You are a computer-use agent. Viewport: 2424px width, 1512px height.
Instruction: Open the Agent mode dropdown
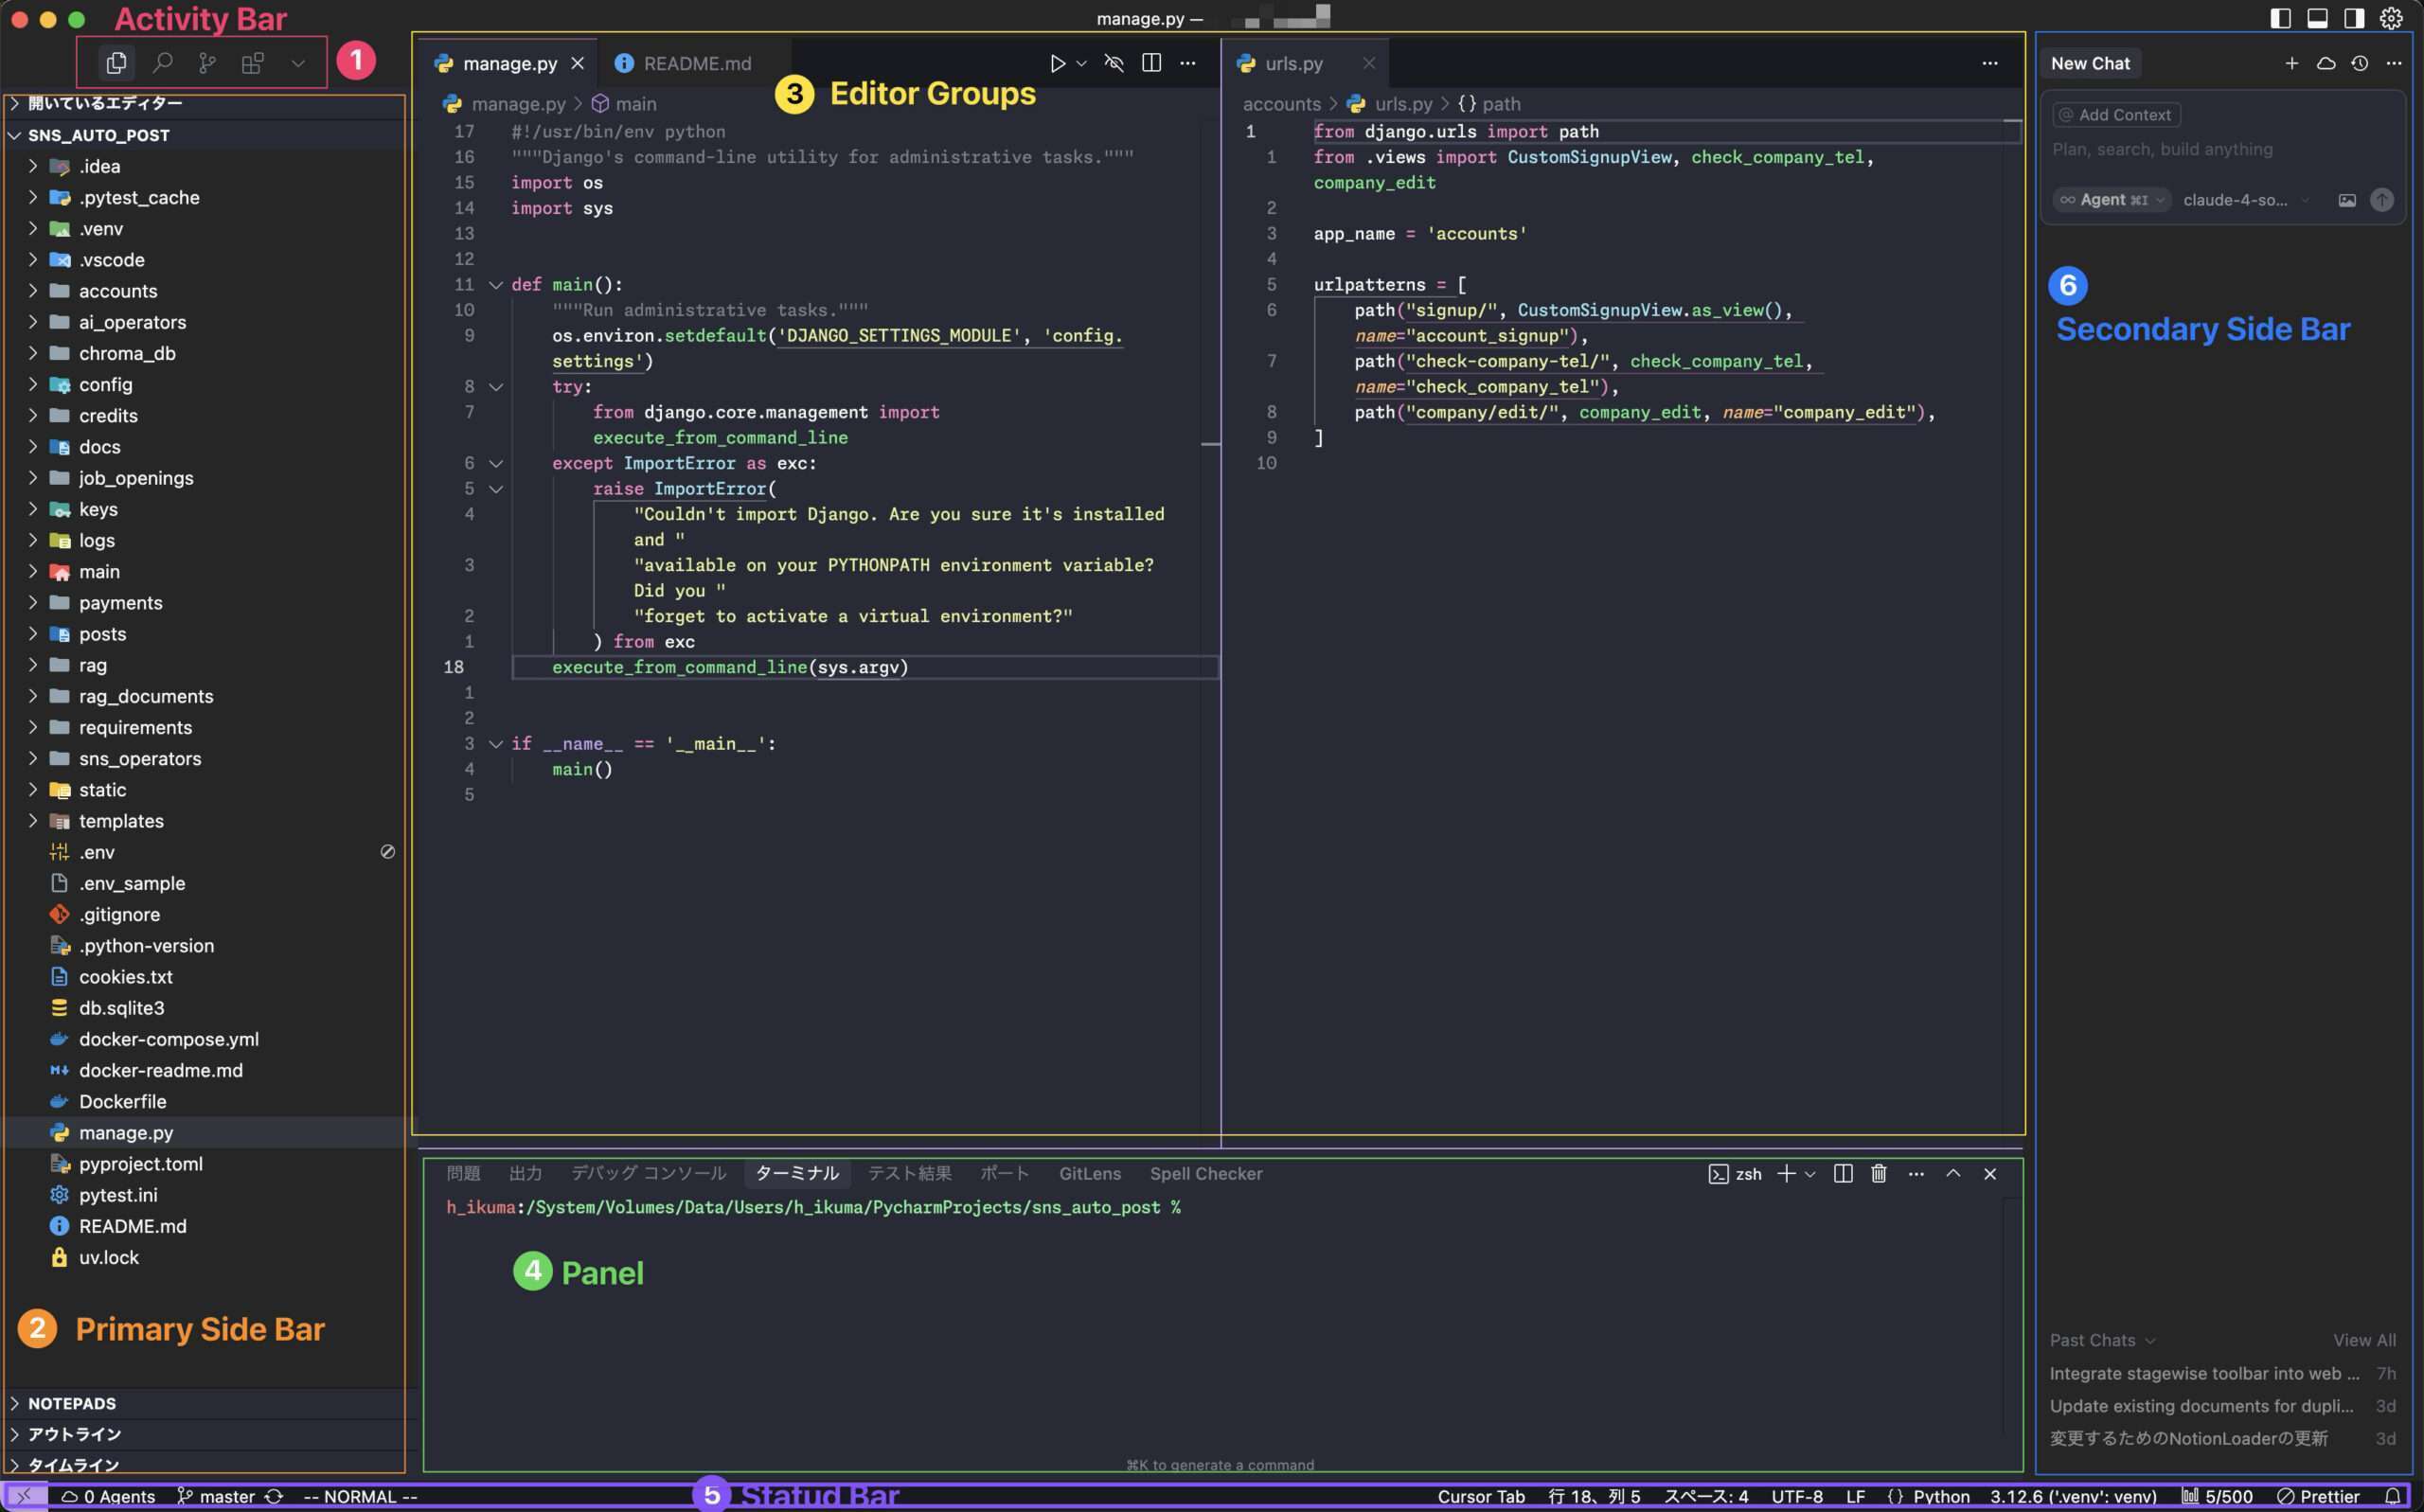click(2111, 200)
